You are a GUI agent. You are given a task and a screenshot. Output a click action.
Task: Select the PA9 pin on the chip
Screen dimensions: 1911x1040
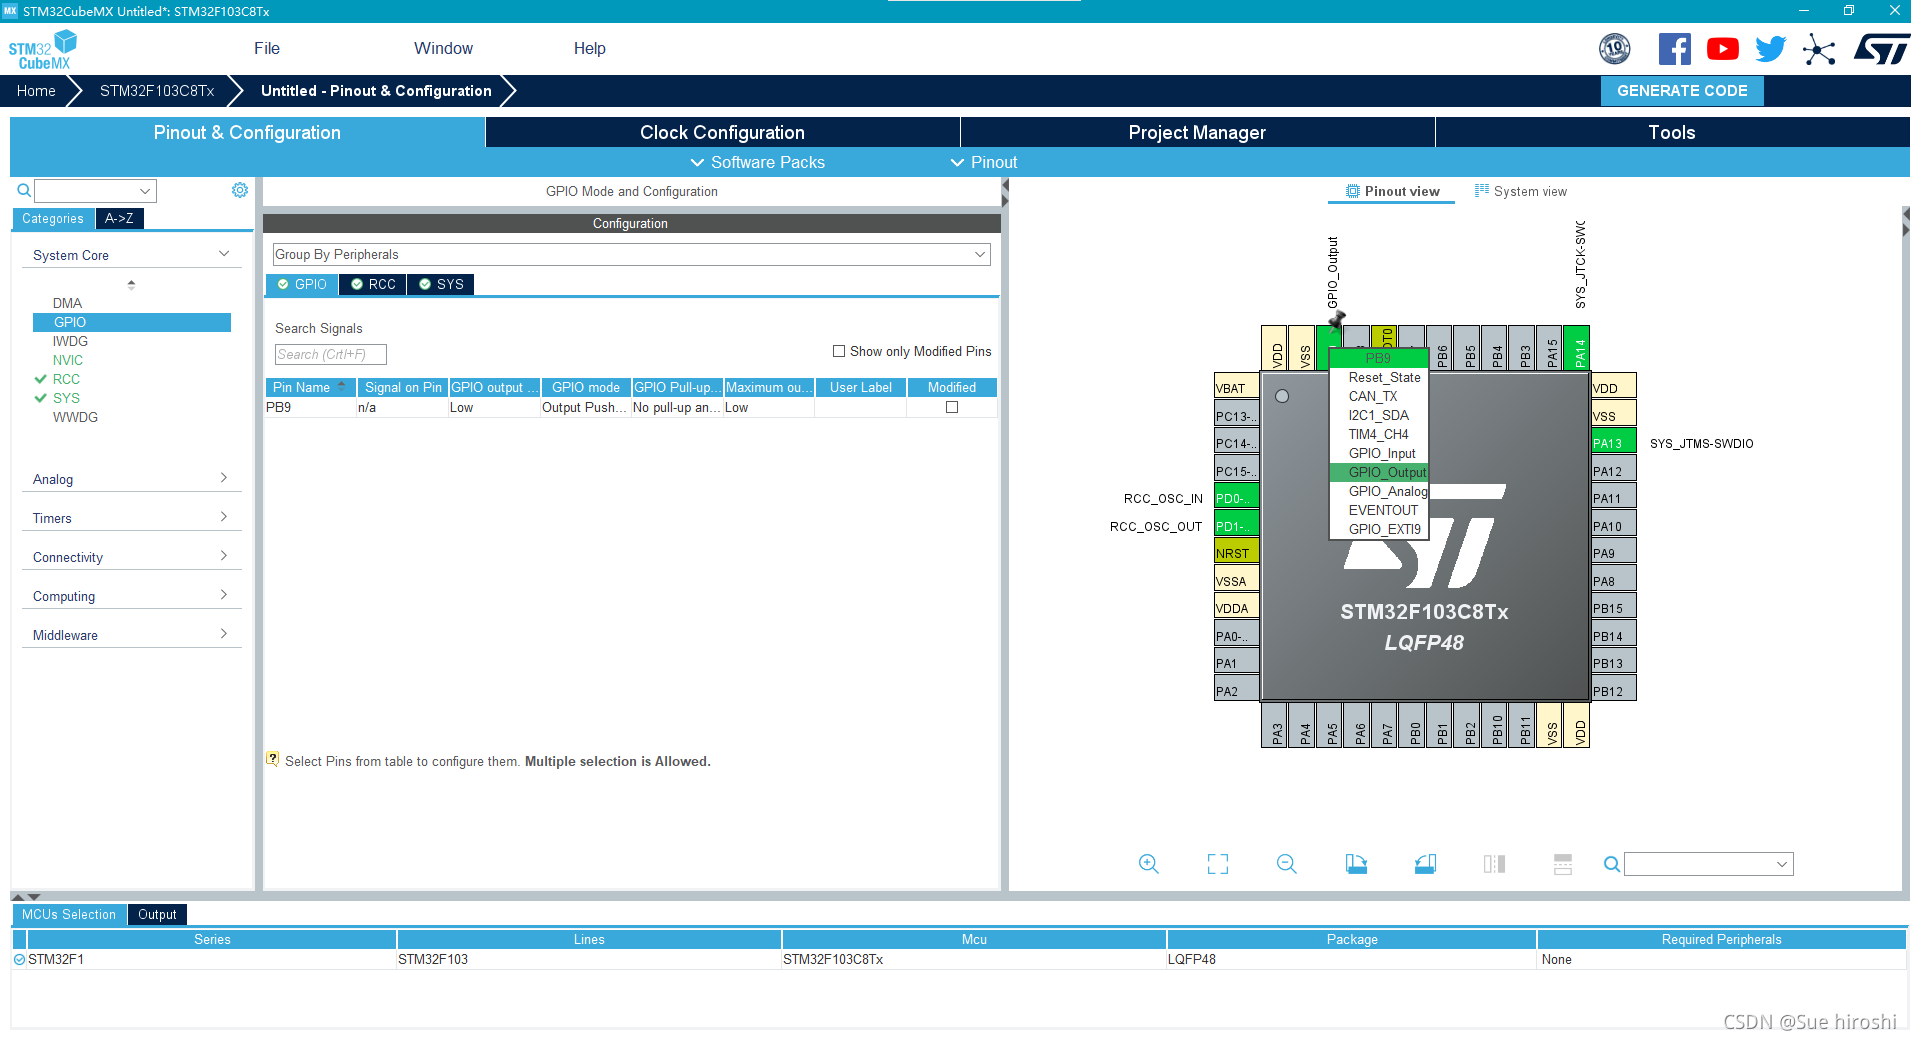[x=1613, y=553]
